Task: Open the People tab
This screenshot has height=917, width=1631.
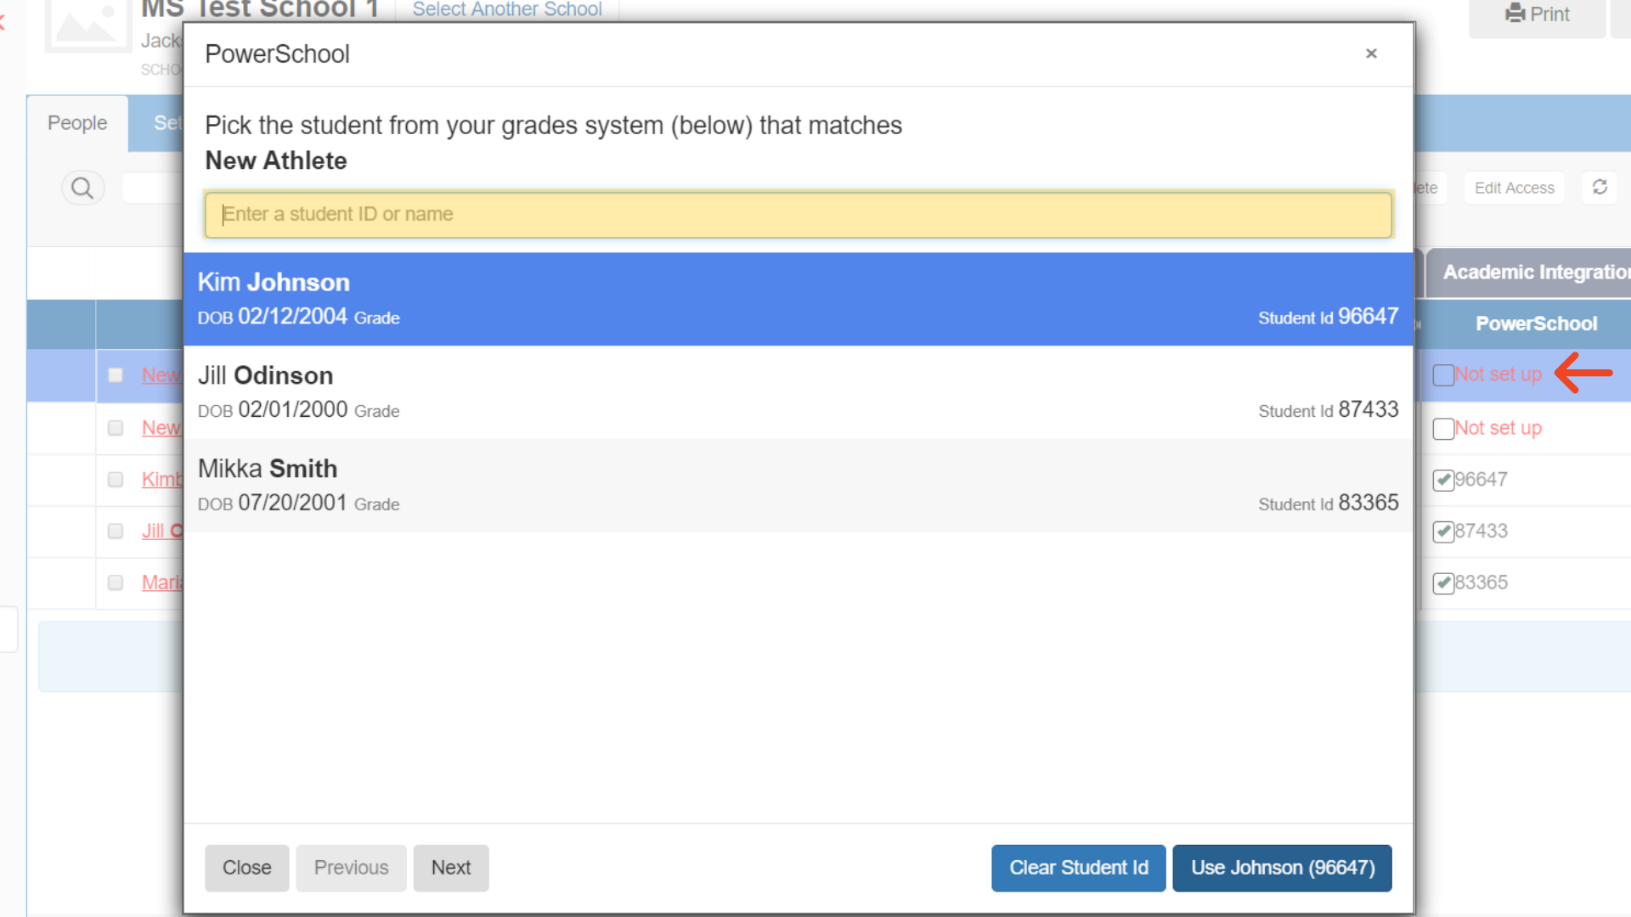Action: pyautogui.click(x=77, y=123)
